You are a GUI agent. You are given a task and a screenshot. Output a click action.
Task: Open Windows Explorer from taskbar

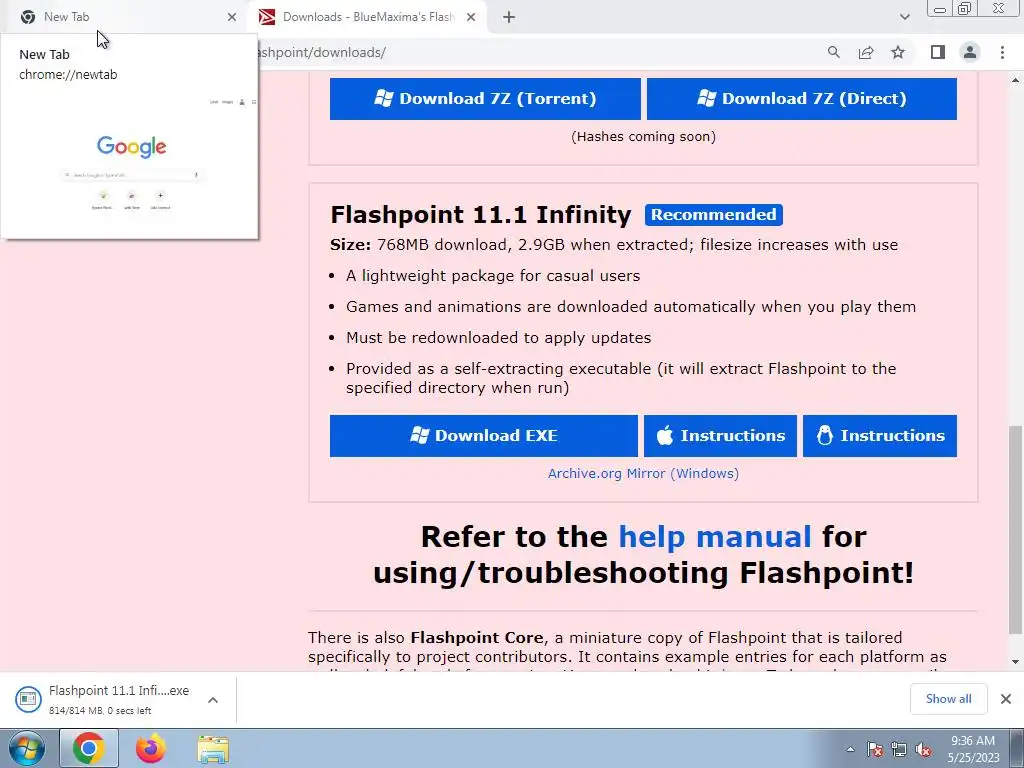click(213, 748)
